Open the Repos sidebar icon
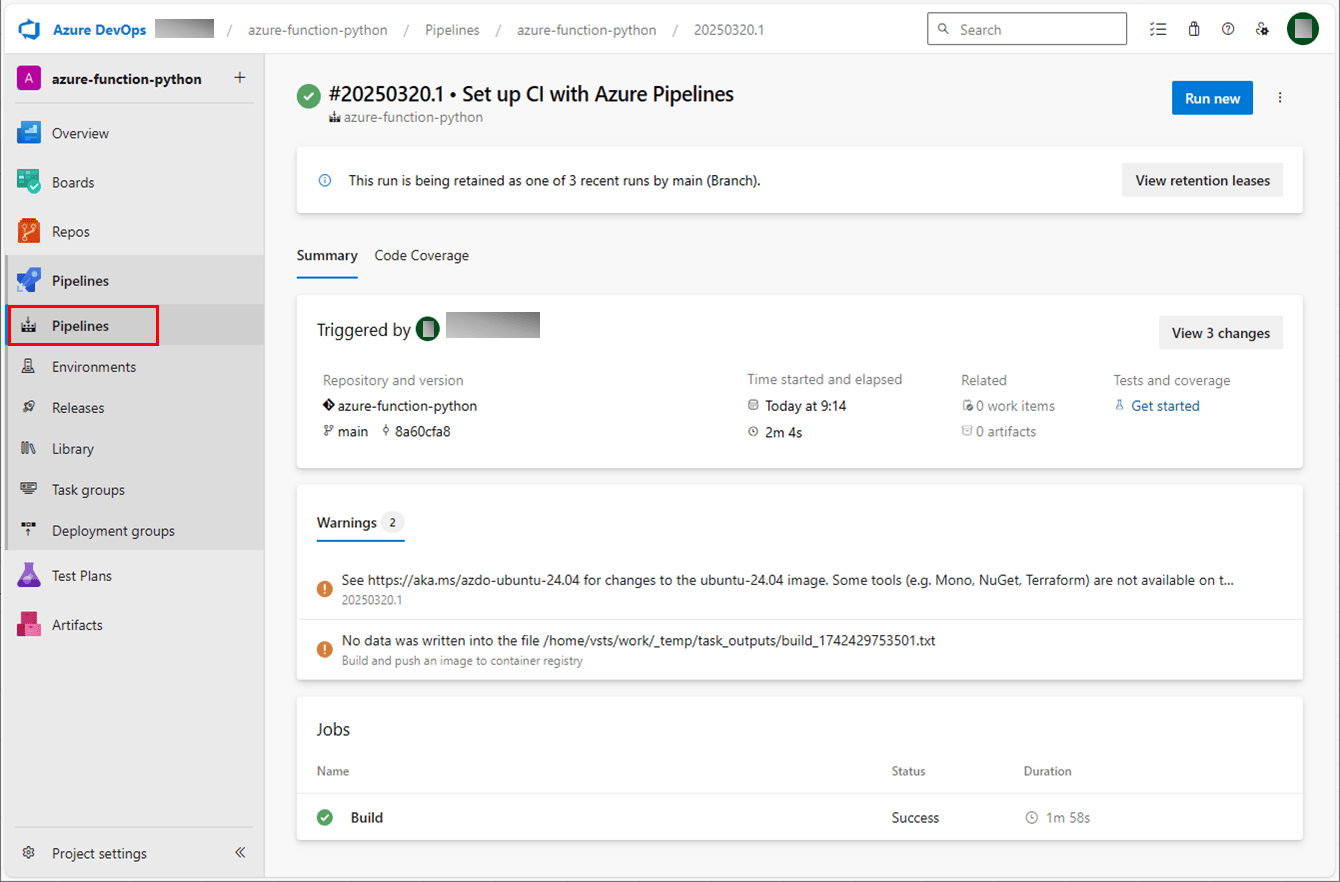The width and height of the screenshot is (1340, 882). pyautogui.click(x=28, y=231)
